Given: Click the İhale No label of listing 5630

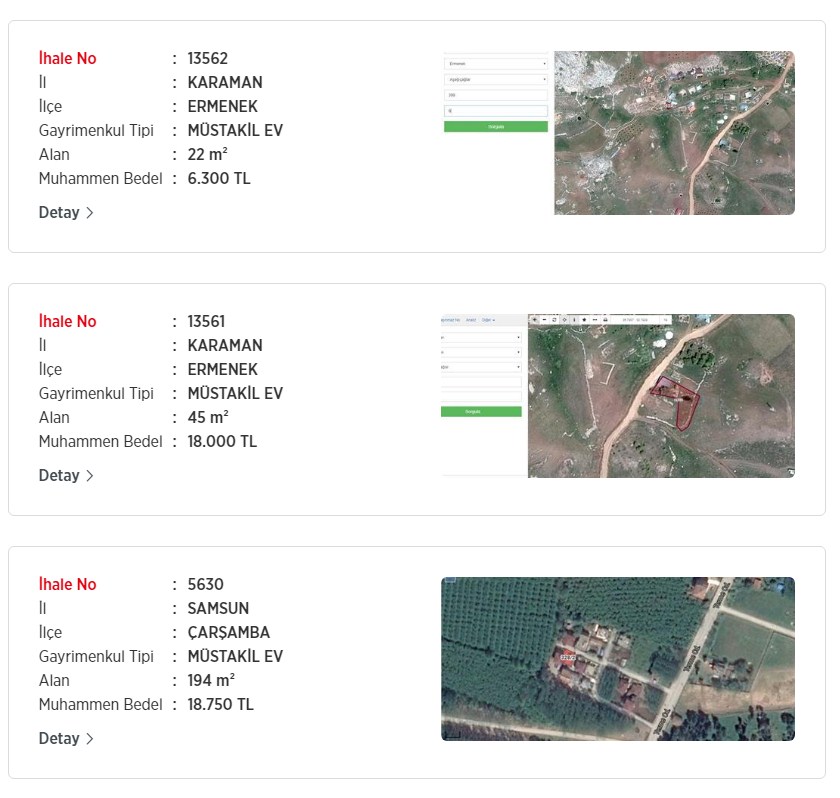Looking at the screenshot, I should pos(67,585).
